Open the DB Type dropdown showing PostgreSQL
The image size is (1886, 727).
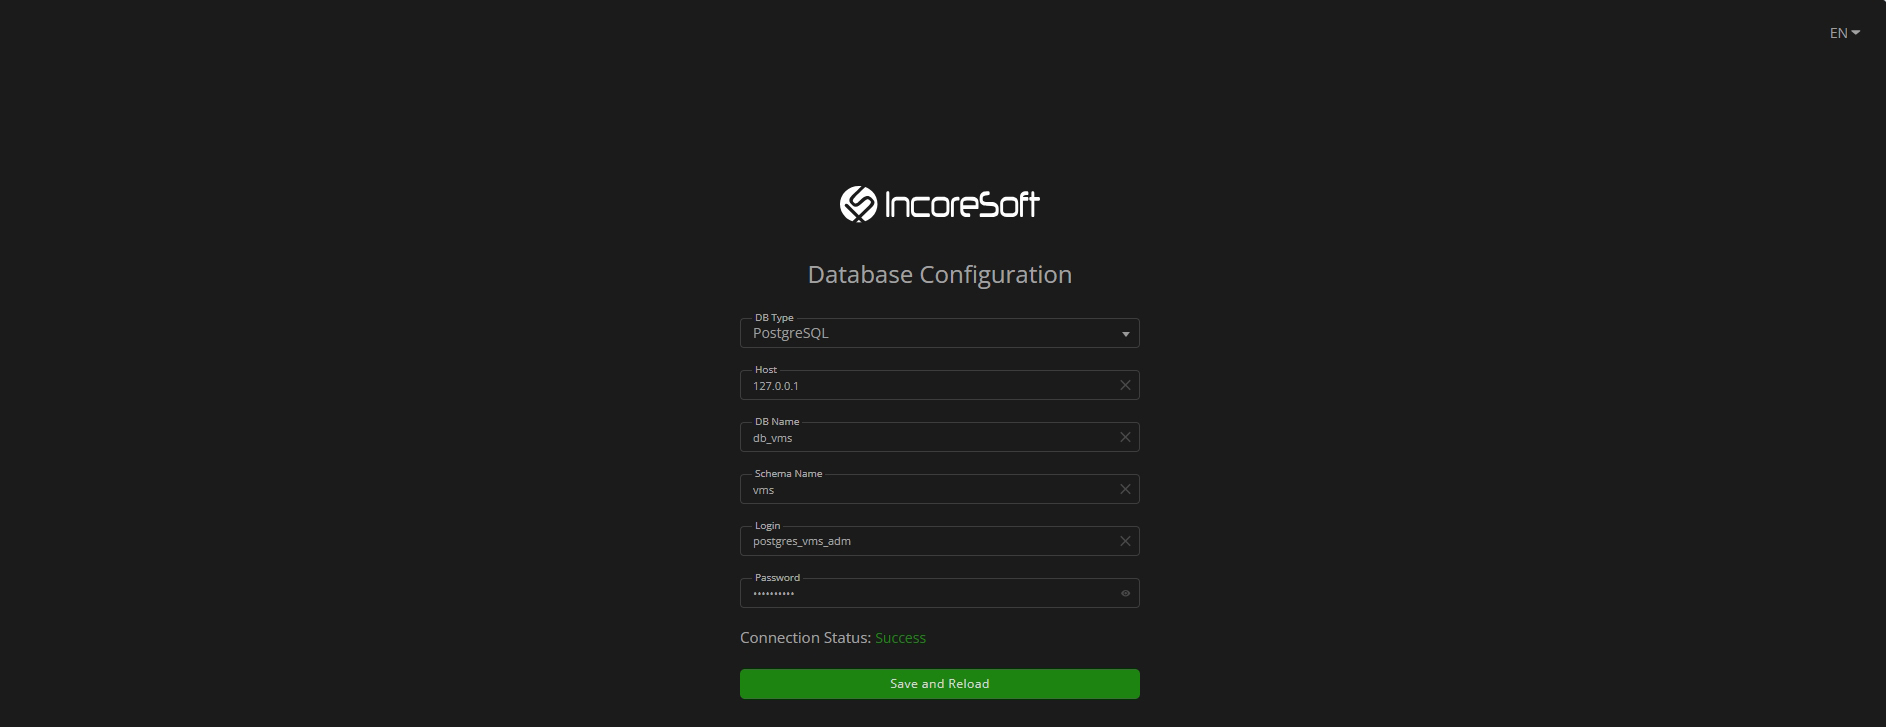939,333
